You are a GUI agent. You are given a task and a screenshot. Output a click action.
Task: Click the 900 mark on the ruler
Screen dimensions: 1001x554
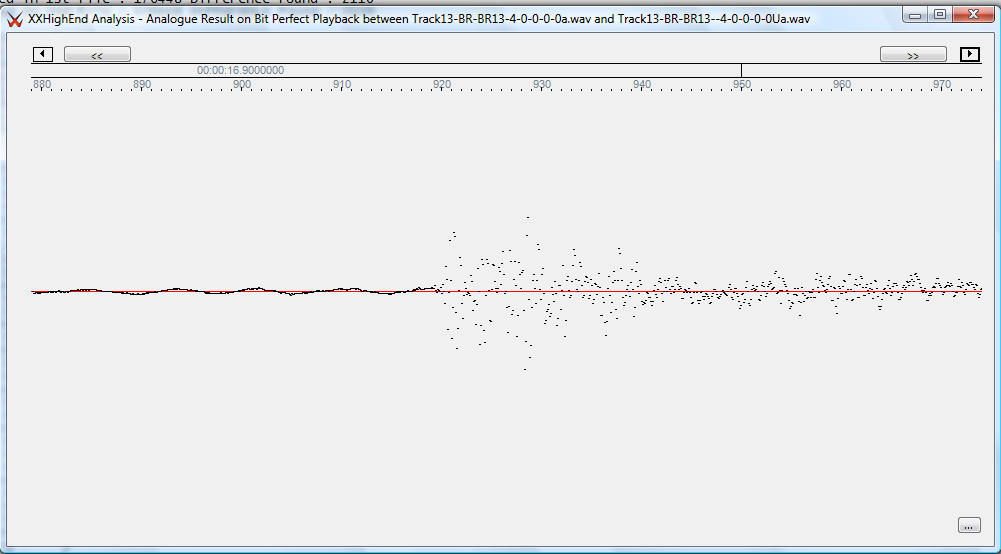tap(241, 84)
